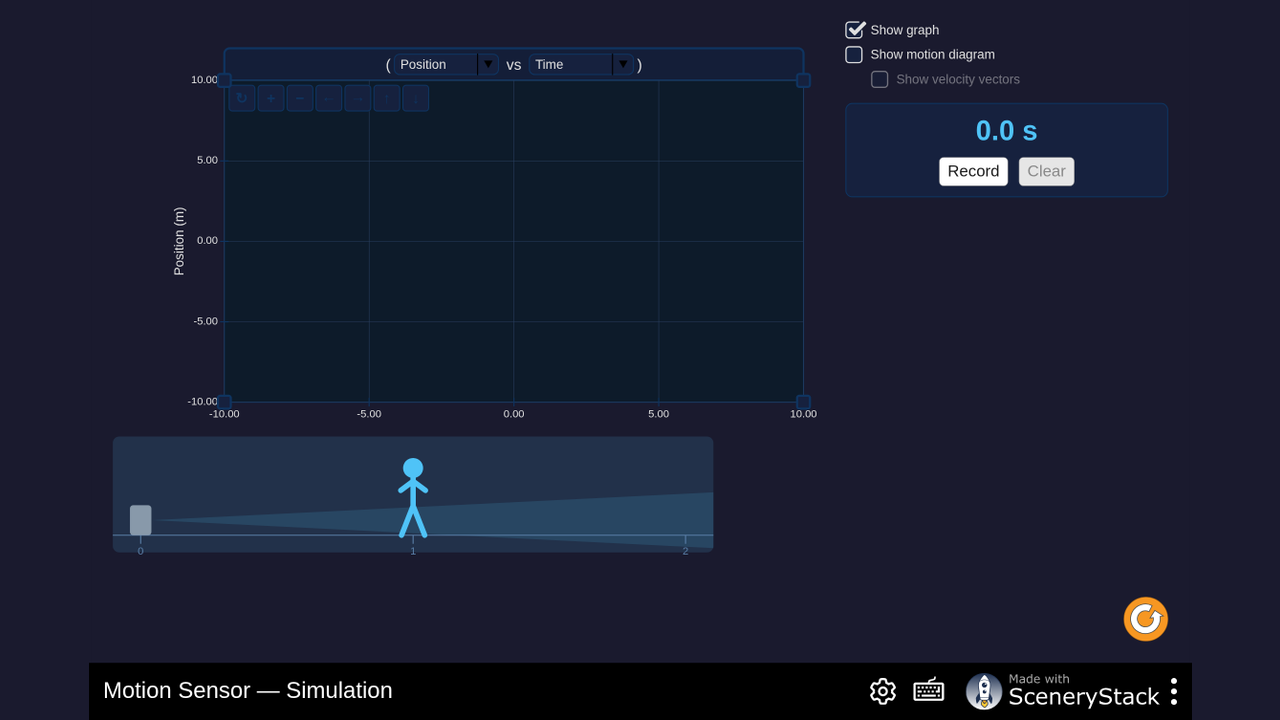Click the 0.0 s timer readout
The height and width of the screenshot is (720, 1280).
pyautogui.click(x=1006, y=131)
